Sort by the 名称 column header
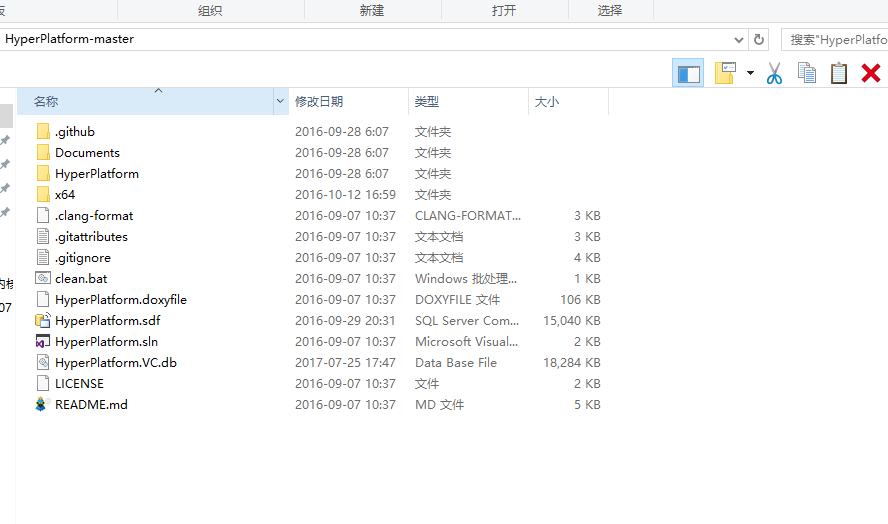 (x=146, y=101)
